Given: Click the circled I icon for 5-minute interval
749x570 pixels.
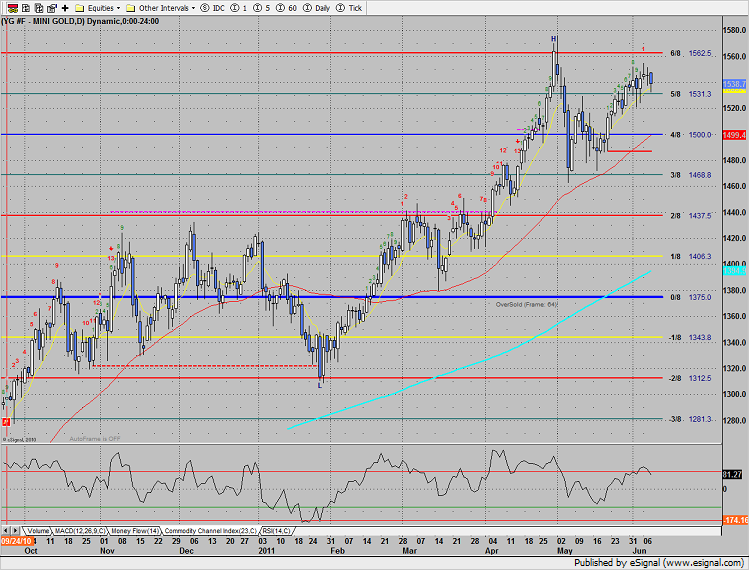Looking at the screenshot, I should click(x=257, y=8).
